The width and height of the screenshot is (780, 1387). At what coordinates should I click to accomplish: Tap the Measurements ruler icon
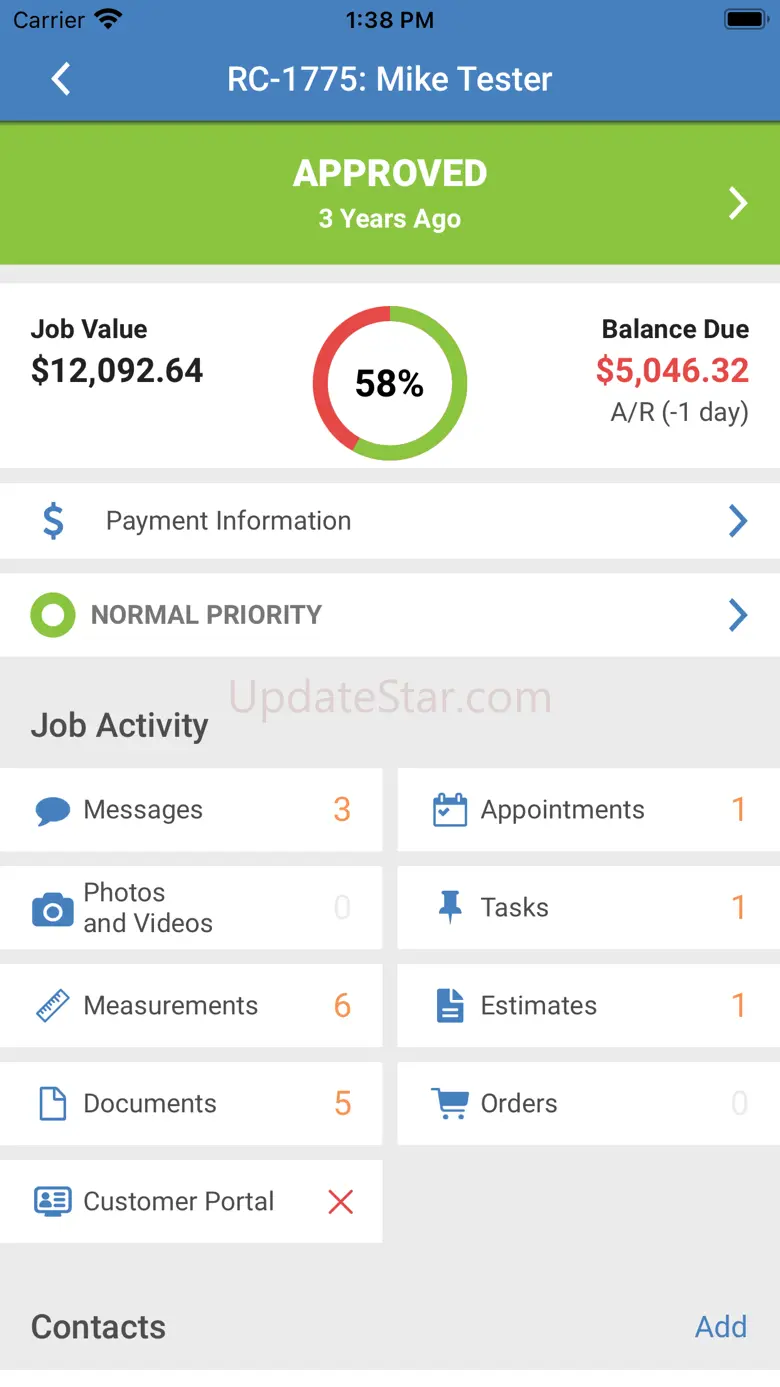click(52, 1006)
